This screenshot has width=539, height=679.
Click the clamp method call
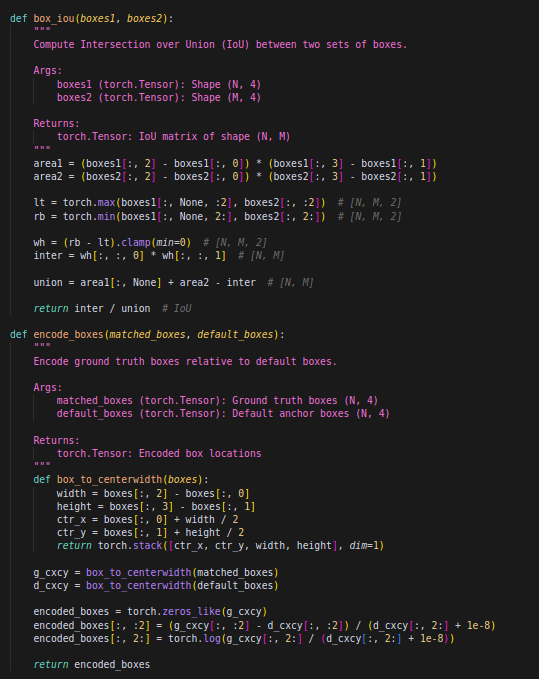pyautogui.click(x=136, y=242)
